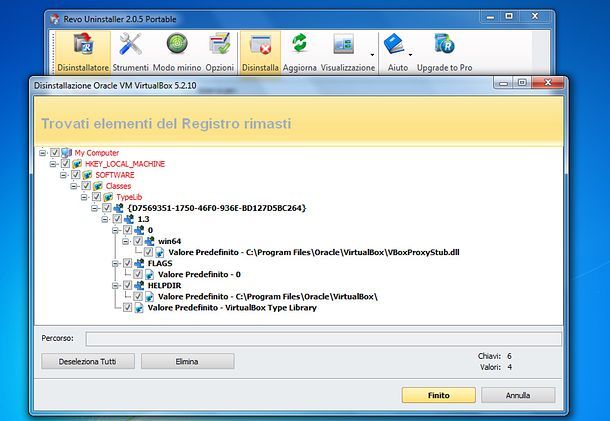Uncheck the D7569351 GUID key checkbox
The height and width of the screenshot is (421, 610).
tap(107, 208)
